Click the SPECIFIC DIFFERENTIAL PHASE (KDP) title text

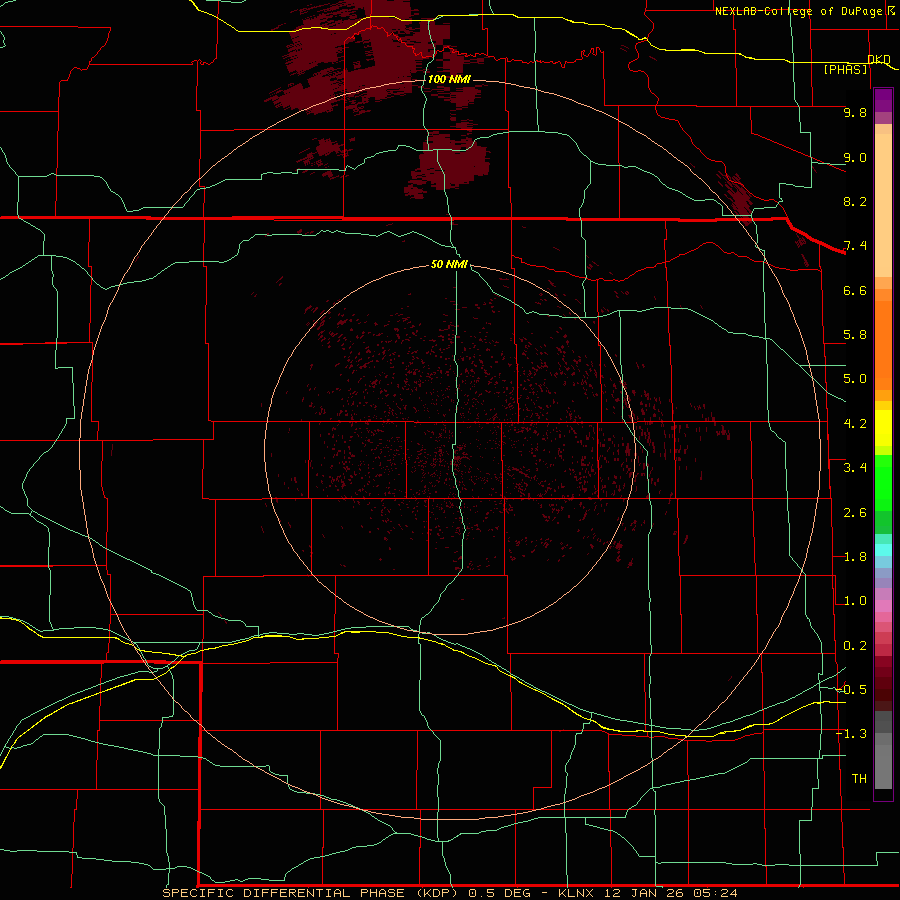point(310,893)
